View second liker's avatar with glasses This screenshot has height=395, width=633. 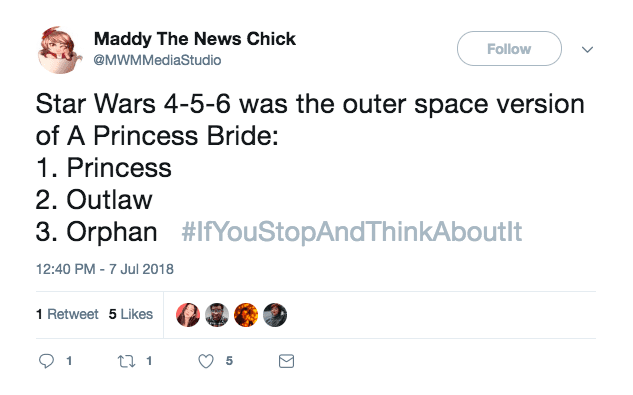point(217,315)
